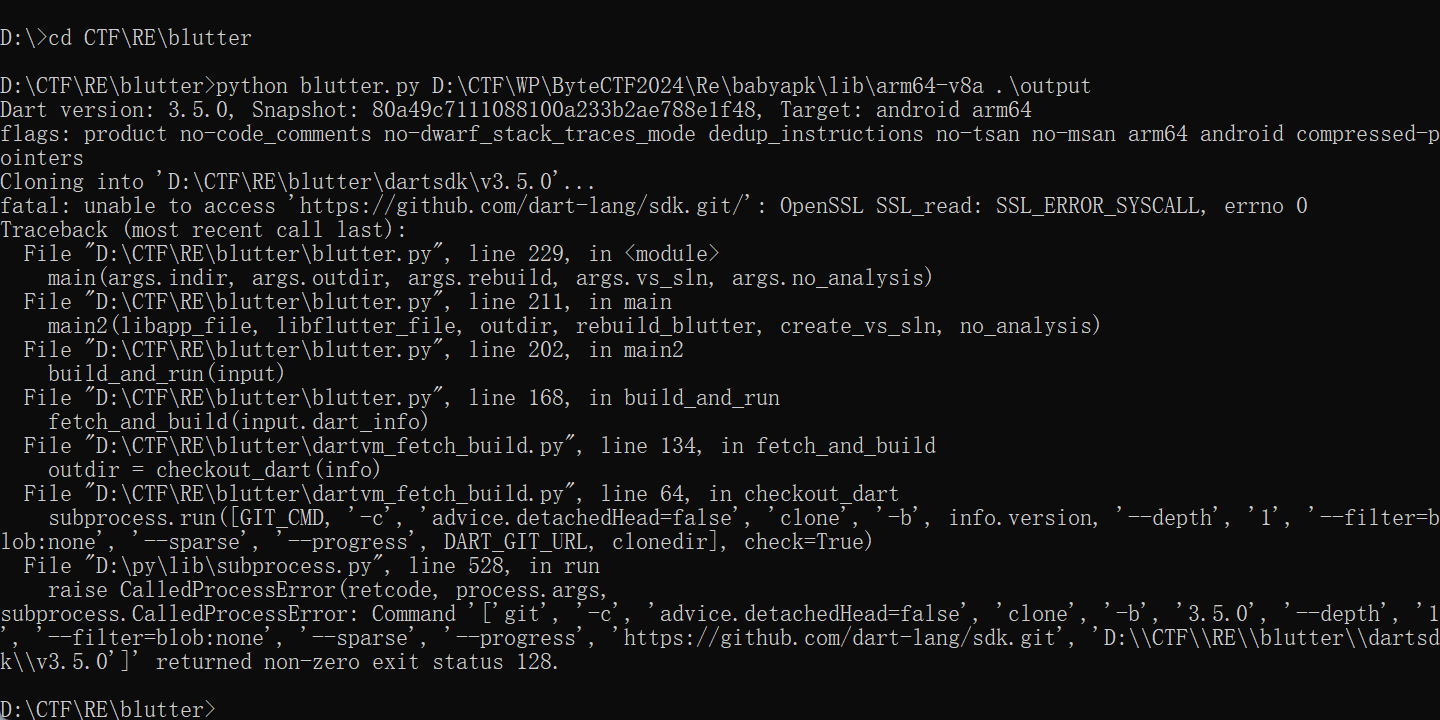Click the 'returned non-zero exit status 128' text
The width and height of the screenshot is (1440, 720).
[357, 662]
